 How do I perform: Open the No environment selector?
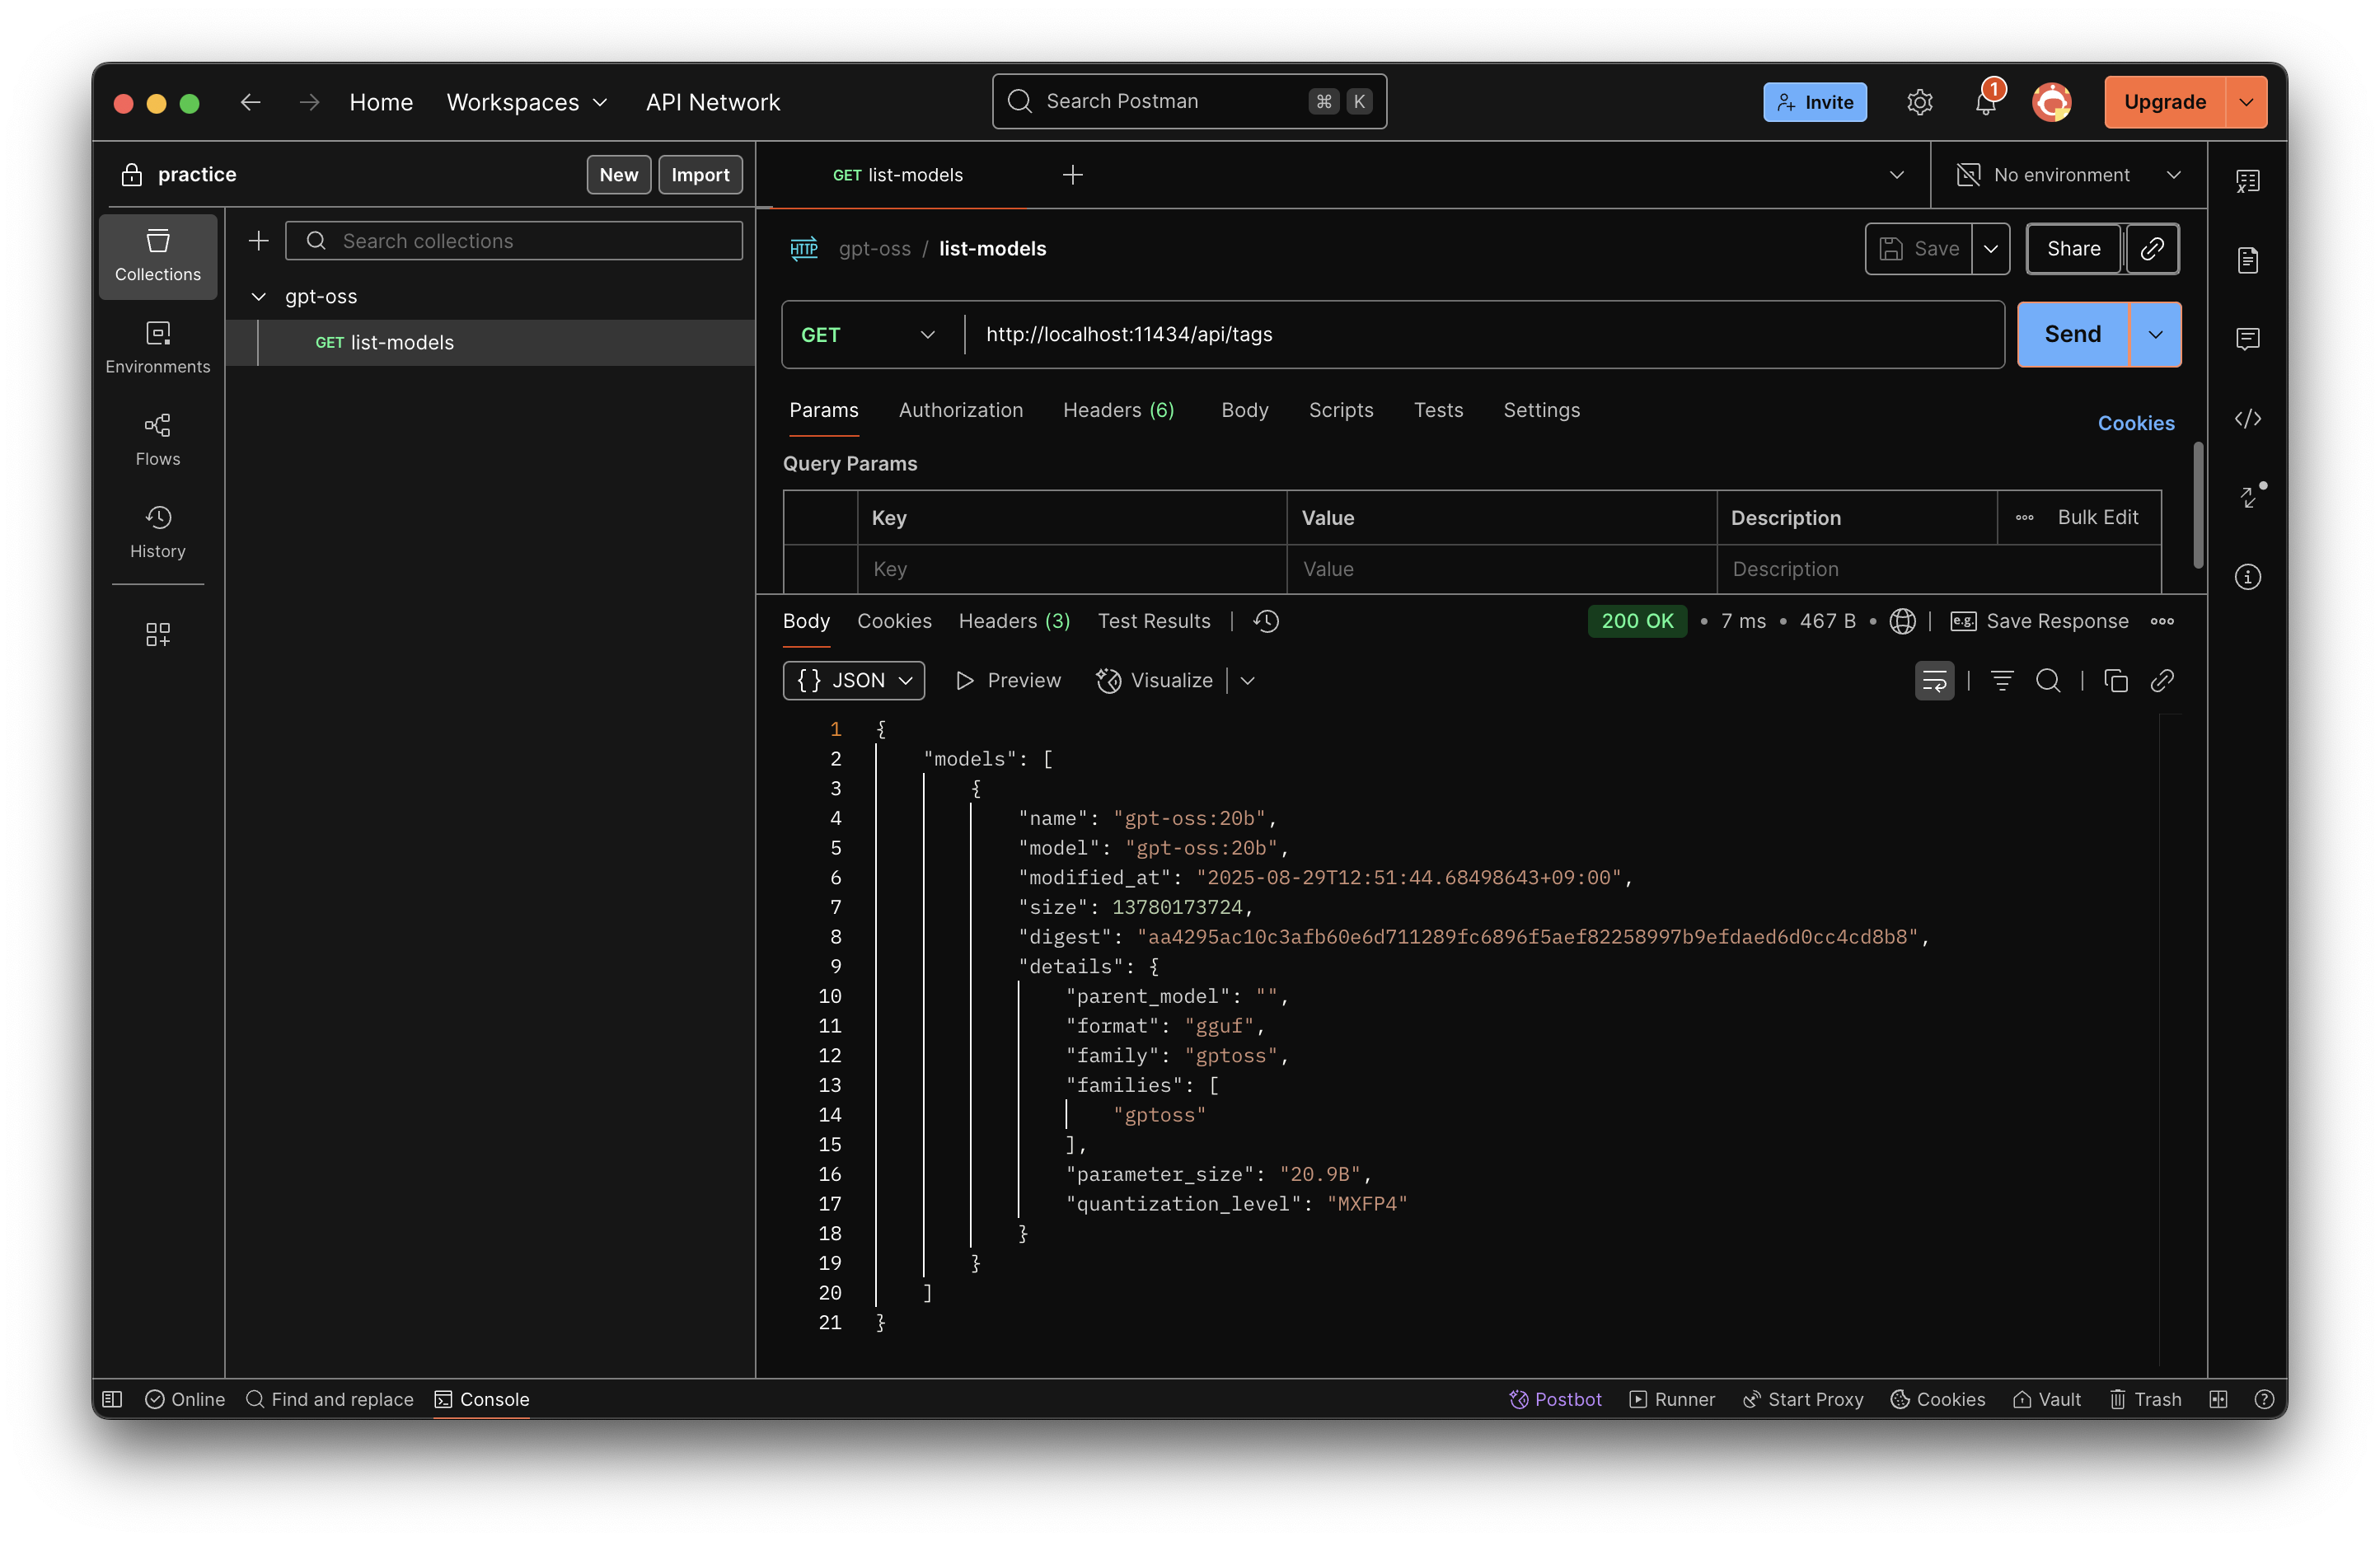point(2068,175)
